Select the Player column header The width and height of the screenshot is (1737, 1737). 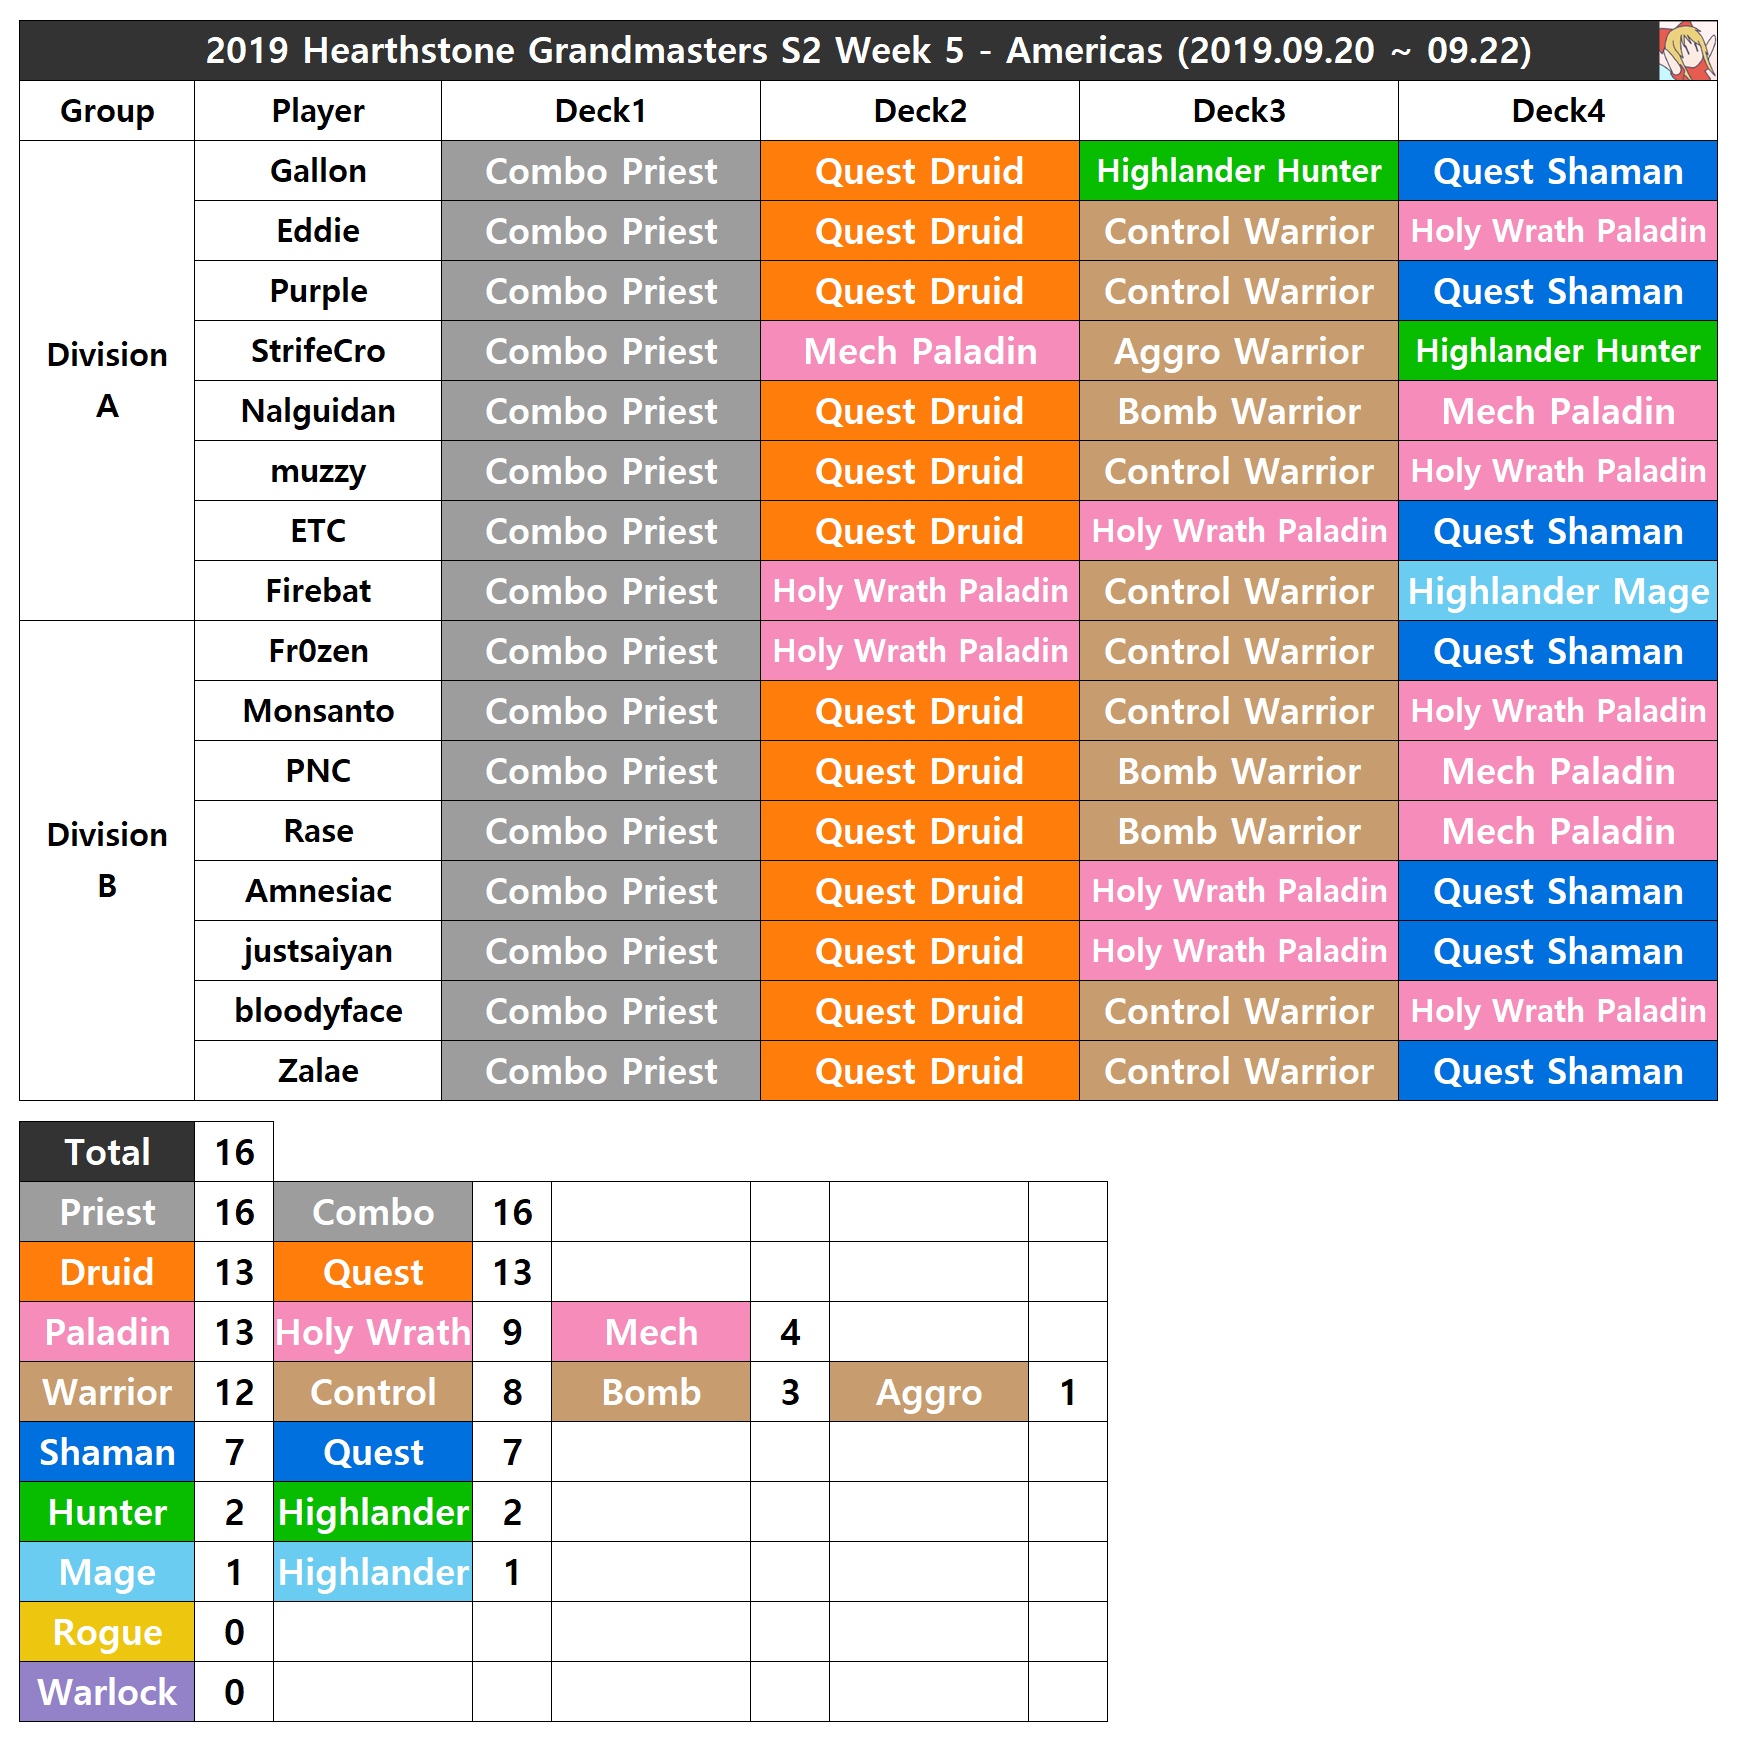pyautogui.click(x=318, y=111)
